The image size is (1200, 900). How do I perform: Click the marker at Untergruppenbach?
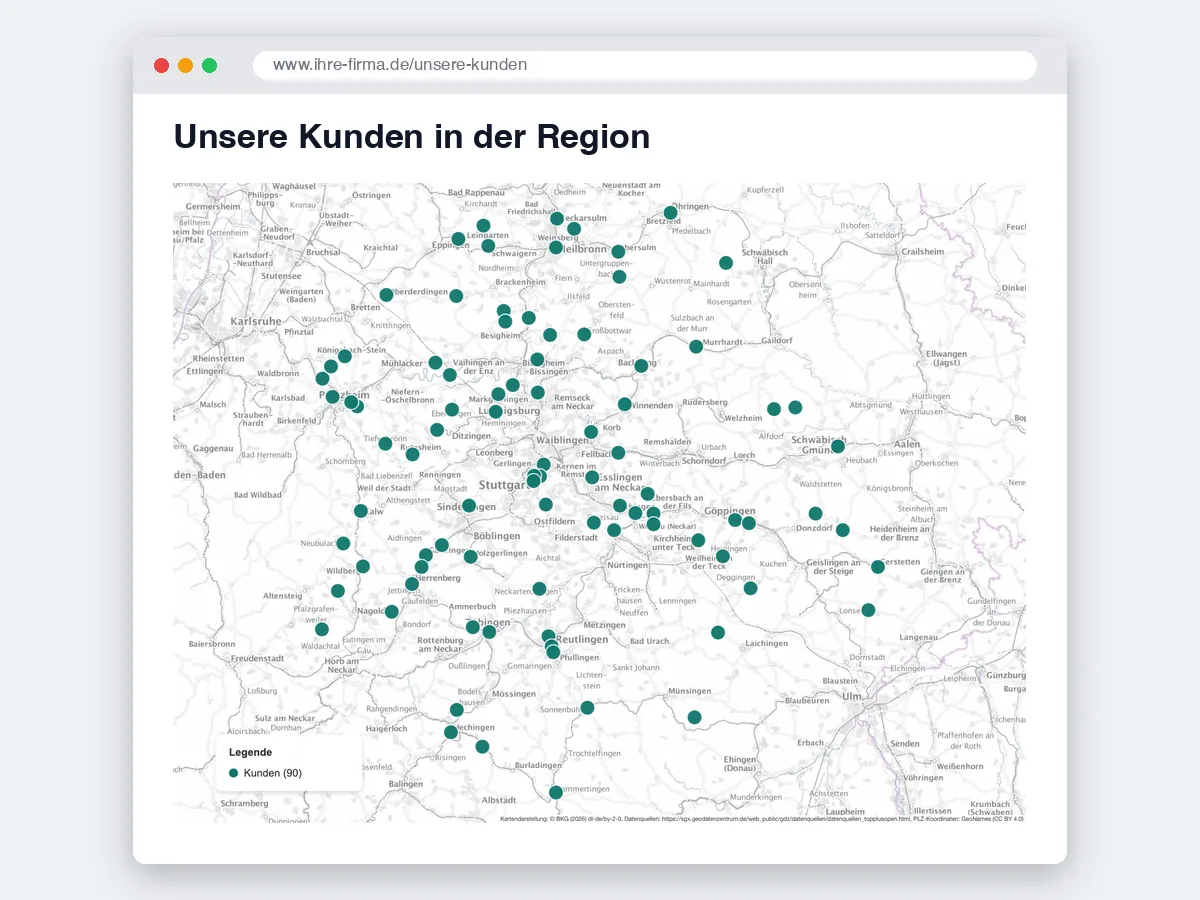[619, 276]
